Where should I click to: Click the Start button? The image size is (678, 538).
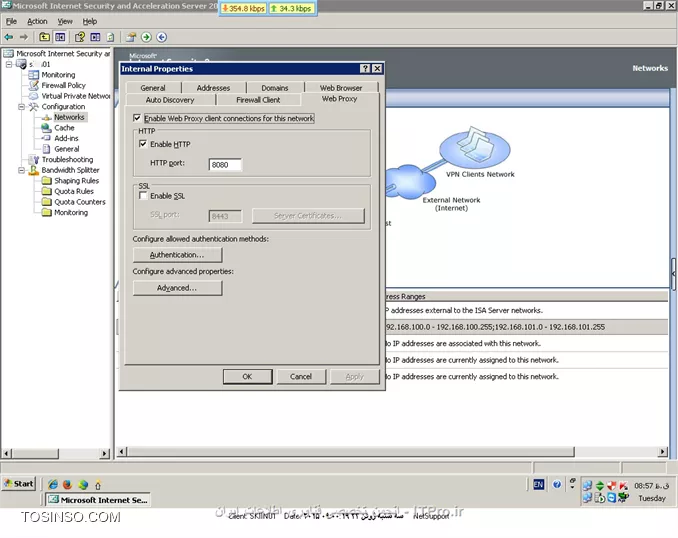[x=19, y=484]
